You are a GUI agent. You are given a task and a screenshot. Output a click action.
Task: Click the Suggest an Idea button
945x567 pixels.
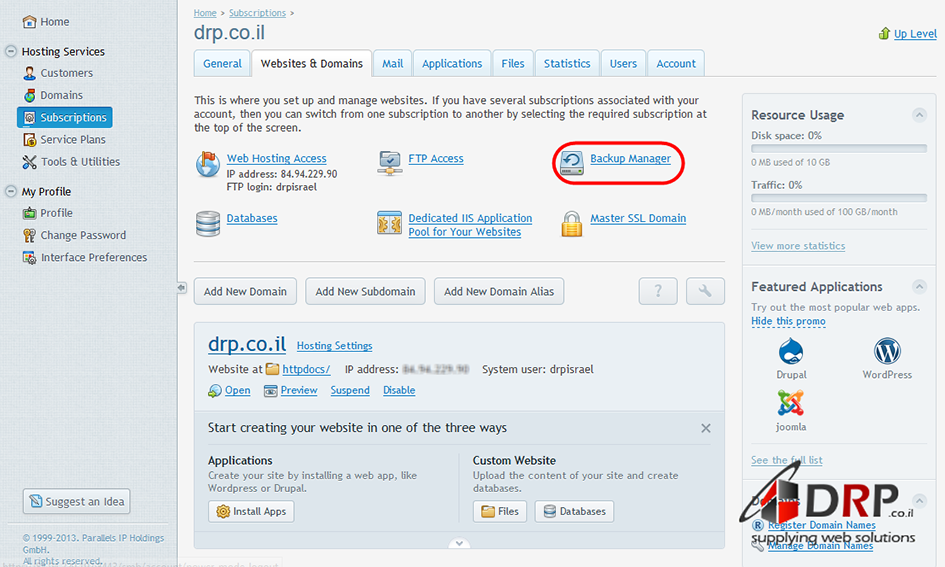[77, 501]
